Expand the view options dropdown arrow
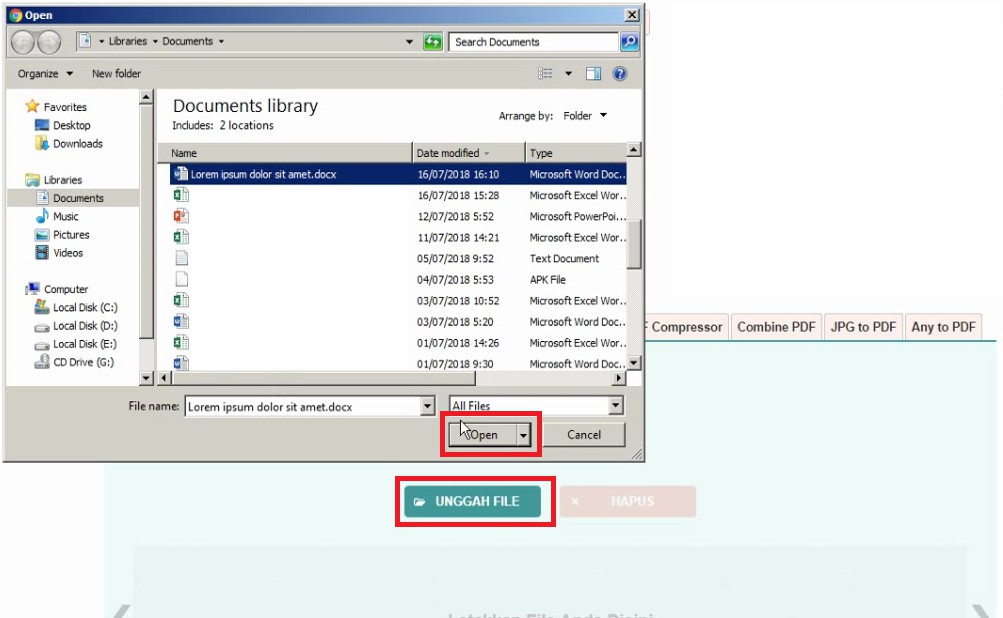 click(x=568, y=74)
